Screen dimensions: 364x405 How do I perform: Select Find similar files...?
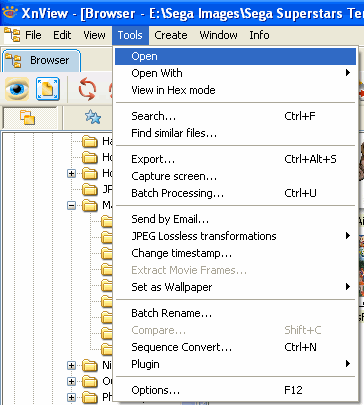(235, 133)
